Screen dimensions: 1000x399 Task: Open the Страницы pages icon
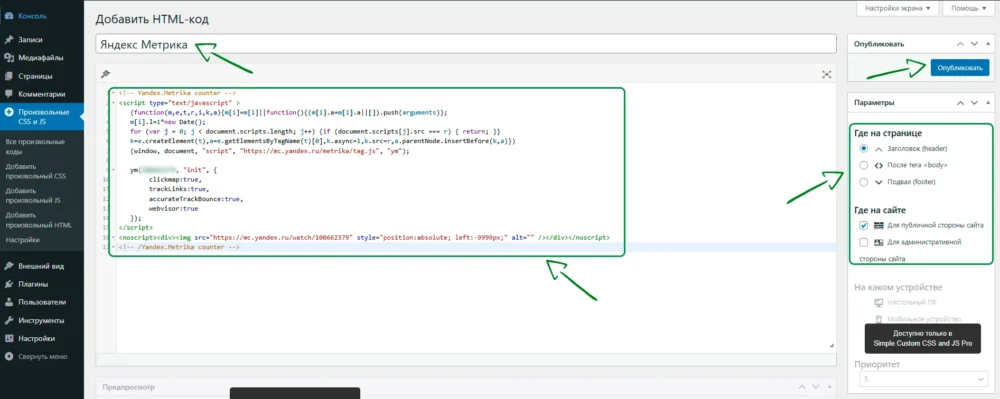click(x=9, y=76)
